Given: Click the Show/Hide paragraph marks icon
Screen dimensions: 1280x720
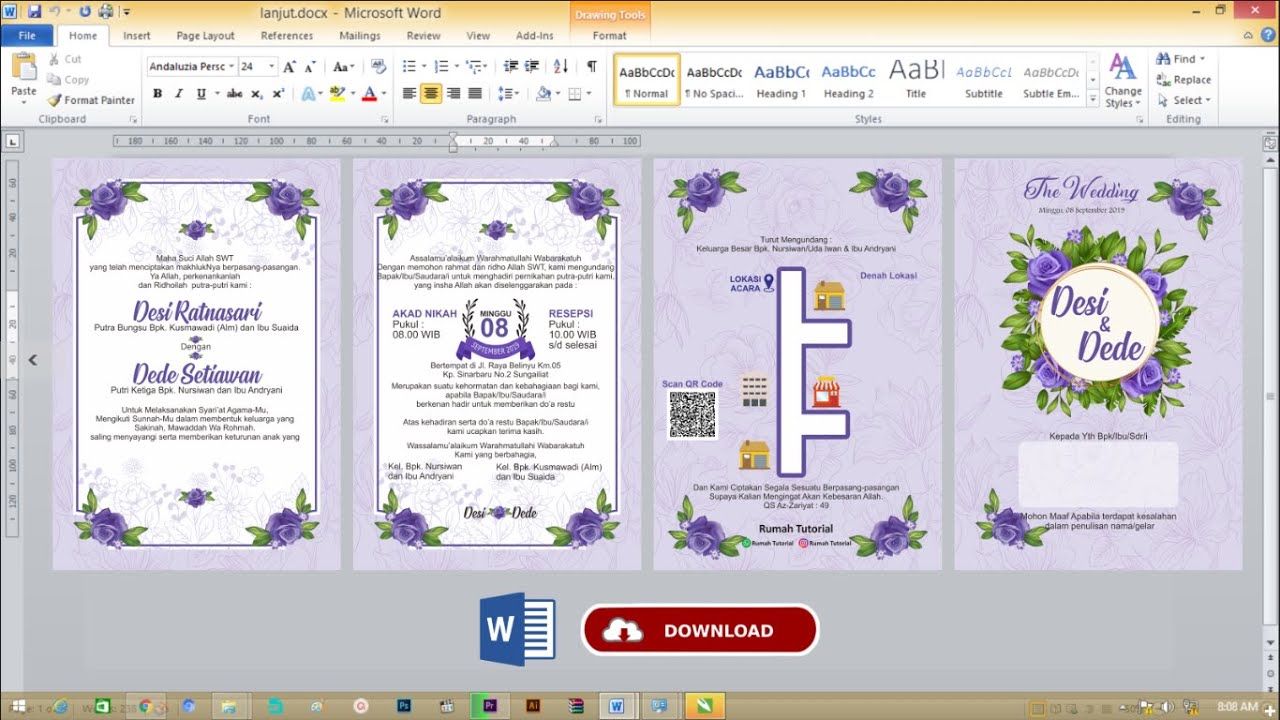Looking at the screenshot, I should [591, 67].
